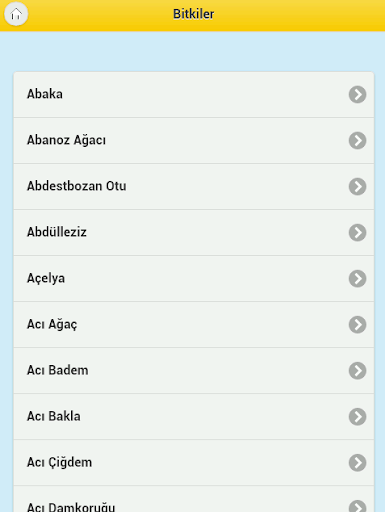Click the arrow icon beside Acı Bakla
This screenshot has width=385, height=512.
358,416
